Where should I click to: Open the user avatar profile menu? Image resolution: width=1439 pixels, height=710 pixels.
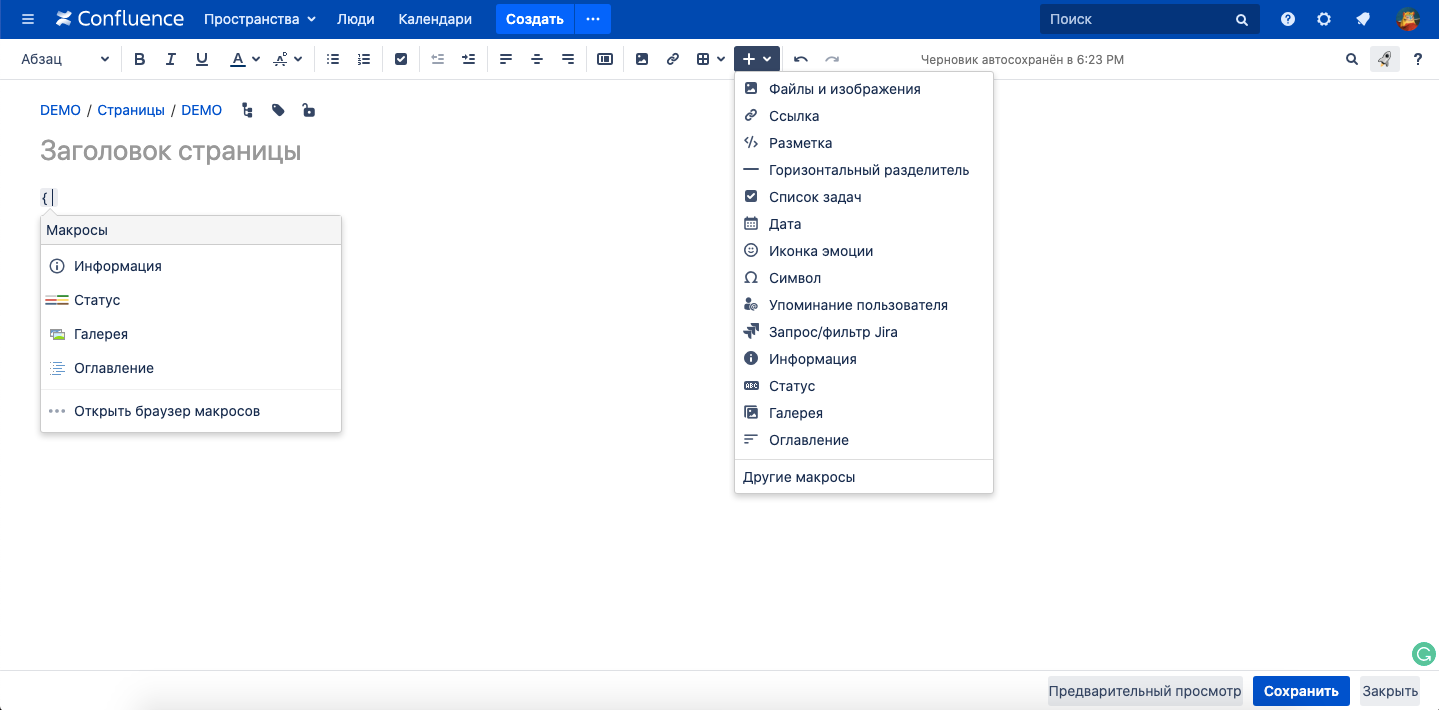pyautogui.click(x=1408, y=19)
